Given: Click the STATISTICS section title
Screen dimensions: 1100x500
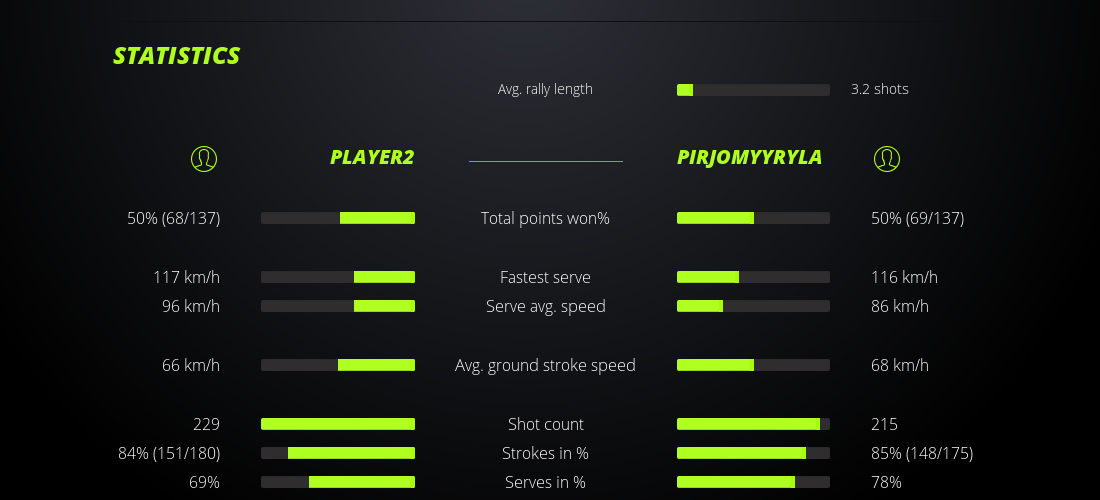Looking at the screenshot, I should pos(177,56).
